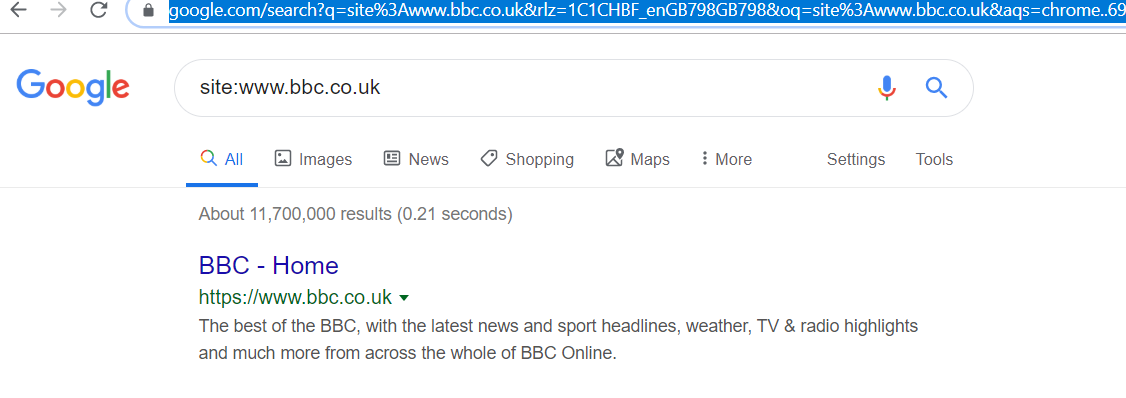Open the Images results tab
This screenshot has height=398, width=1126.
tap(313, 159)
